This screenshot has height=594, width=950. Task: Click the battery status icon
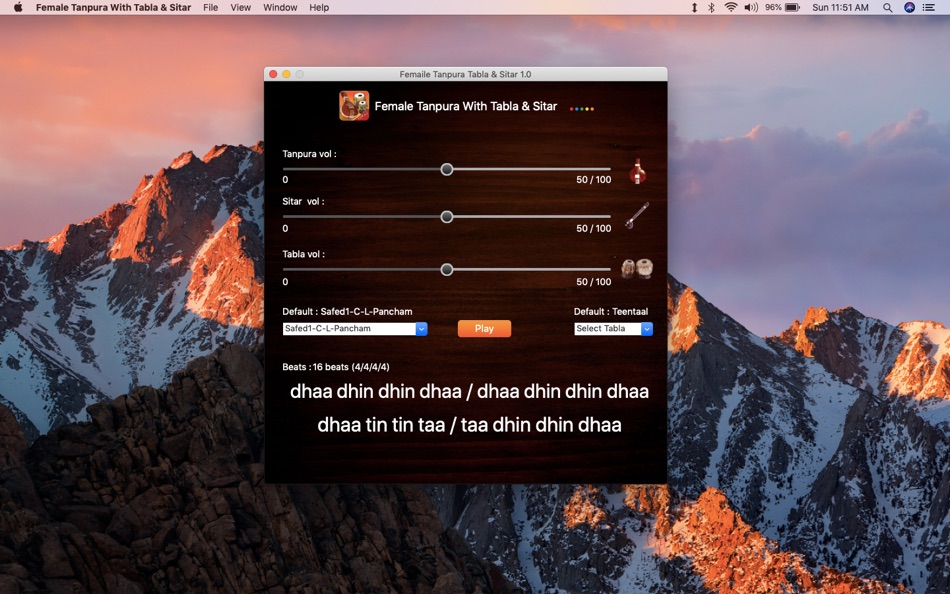click(792, 7)
